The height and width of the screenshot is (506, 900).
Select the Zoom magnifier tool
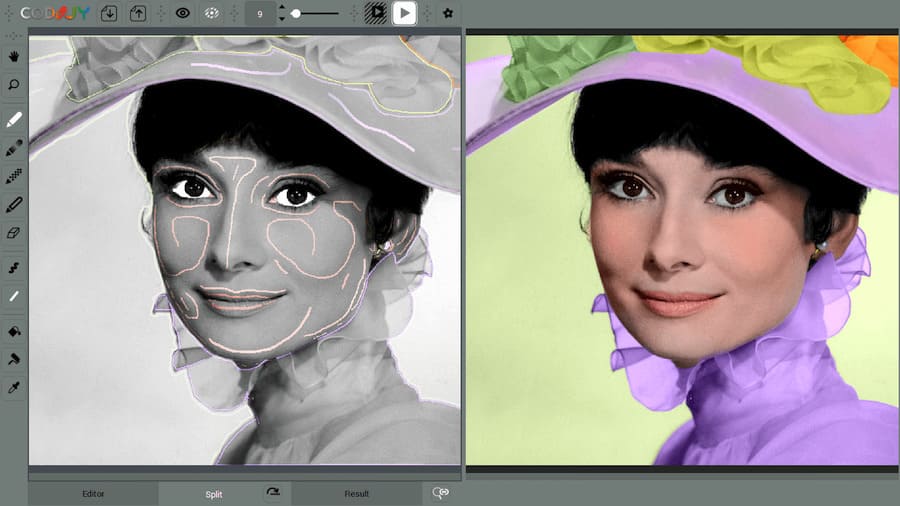14,85
